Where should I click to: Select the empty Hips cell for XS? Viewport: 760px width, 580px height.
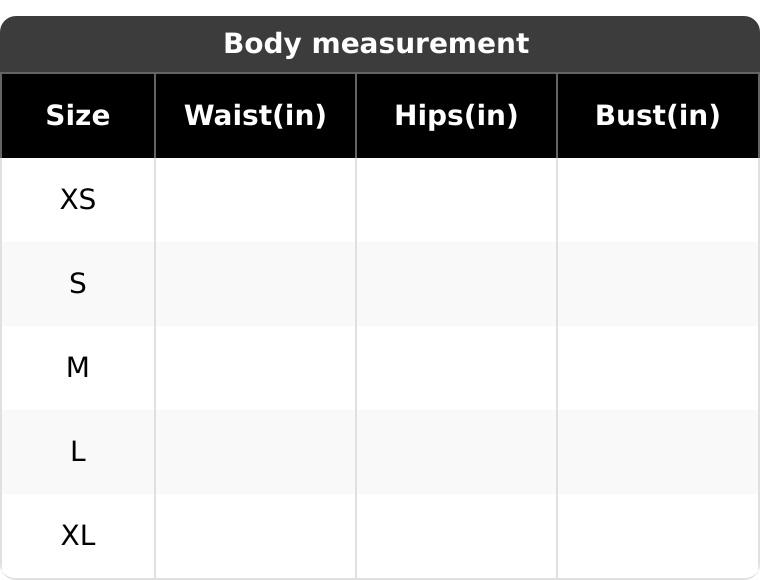coord(456,200)
